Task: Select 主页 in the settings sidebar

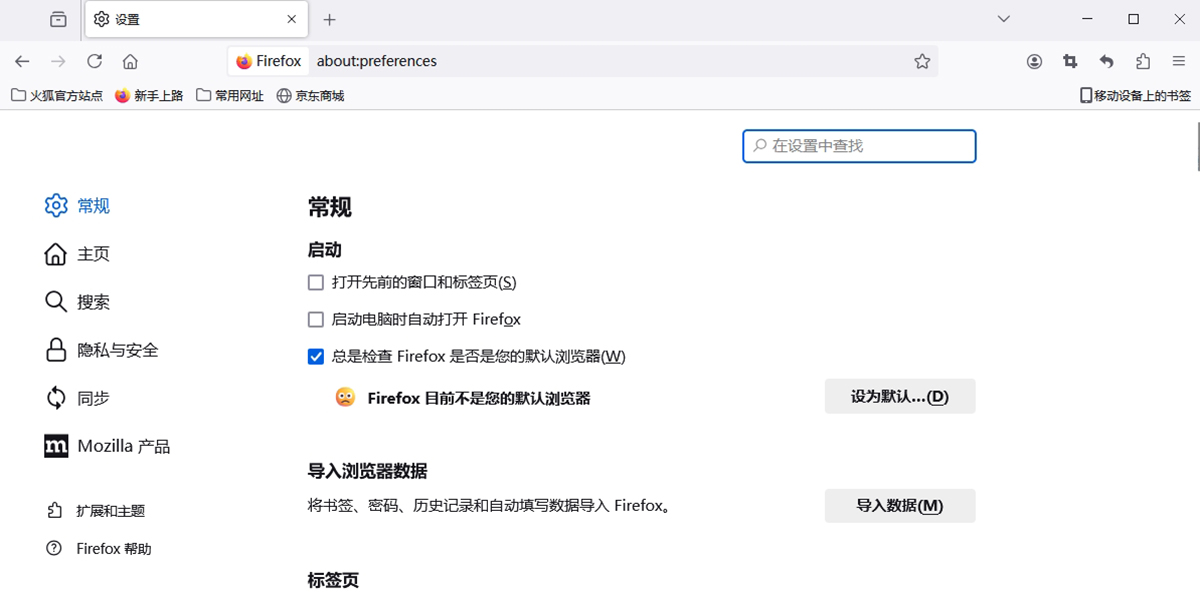Action: click(x=78, y=254)
